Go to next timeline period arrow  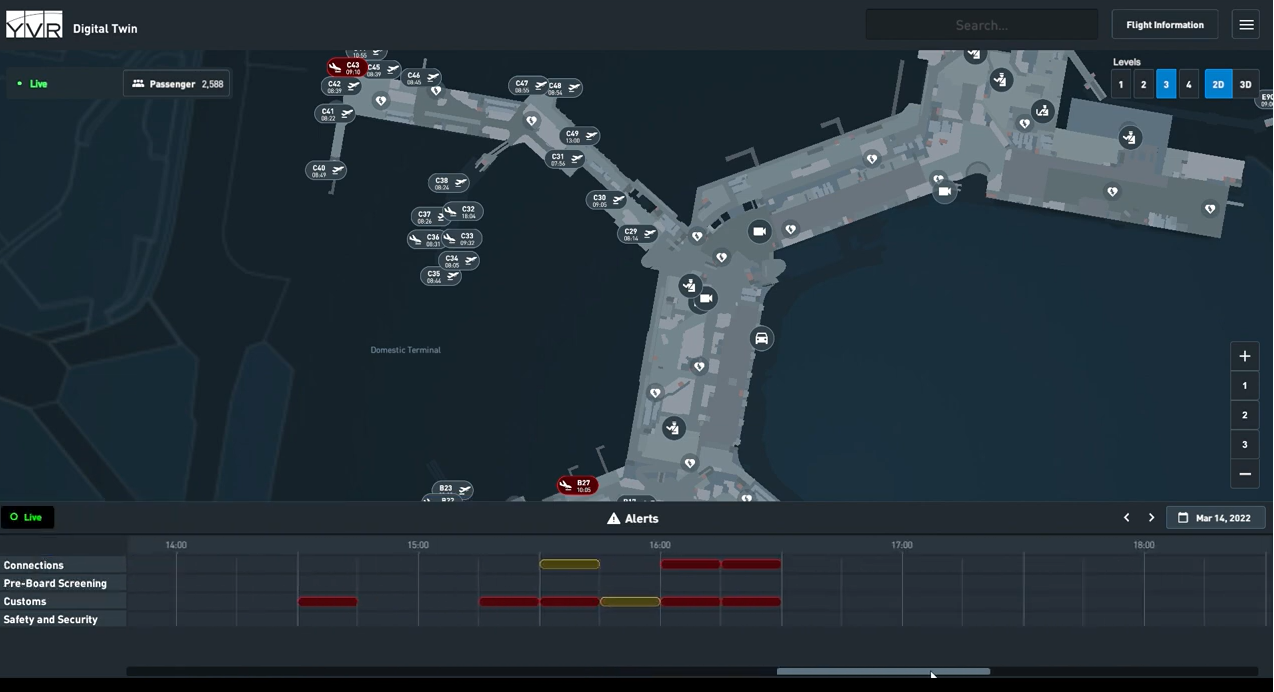(x=1151, y=518)
